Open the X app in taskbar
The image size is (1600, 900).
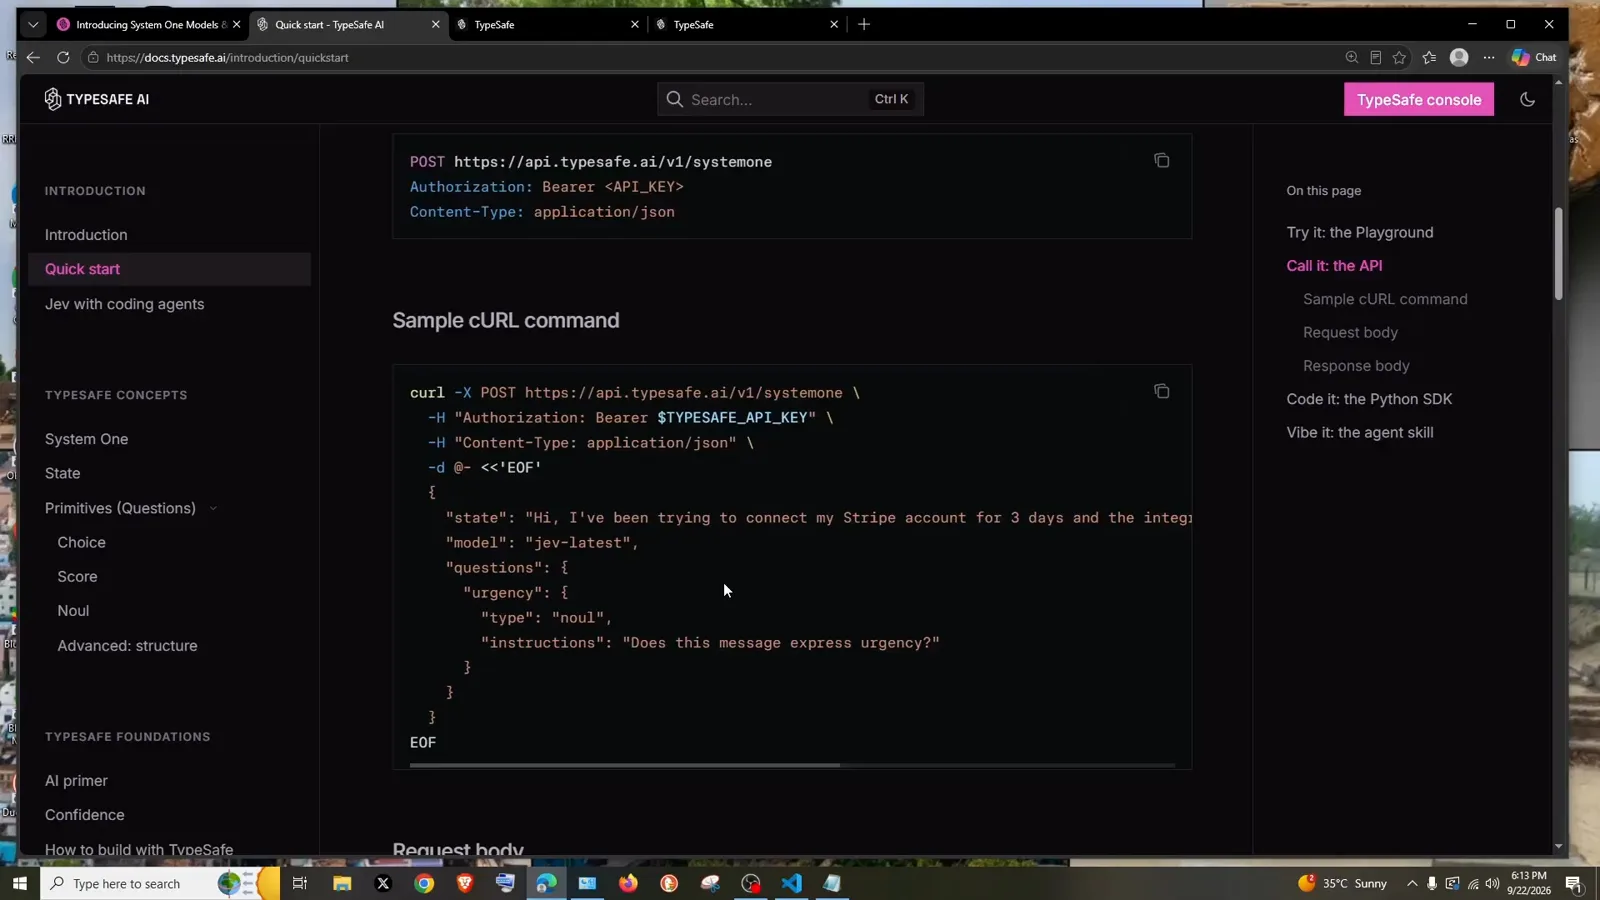click(x=383, y=883)
